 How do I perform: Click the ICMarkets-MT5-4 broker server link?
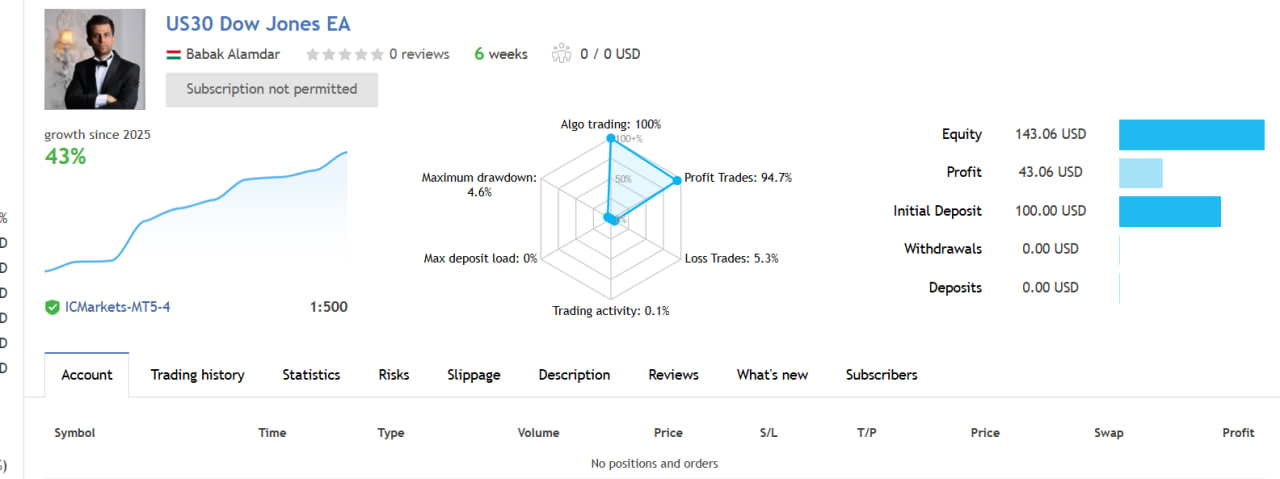tap(117, 307)
